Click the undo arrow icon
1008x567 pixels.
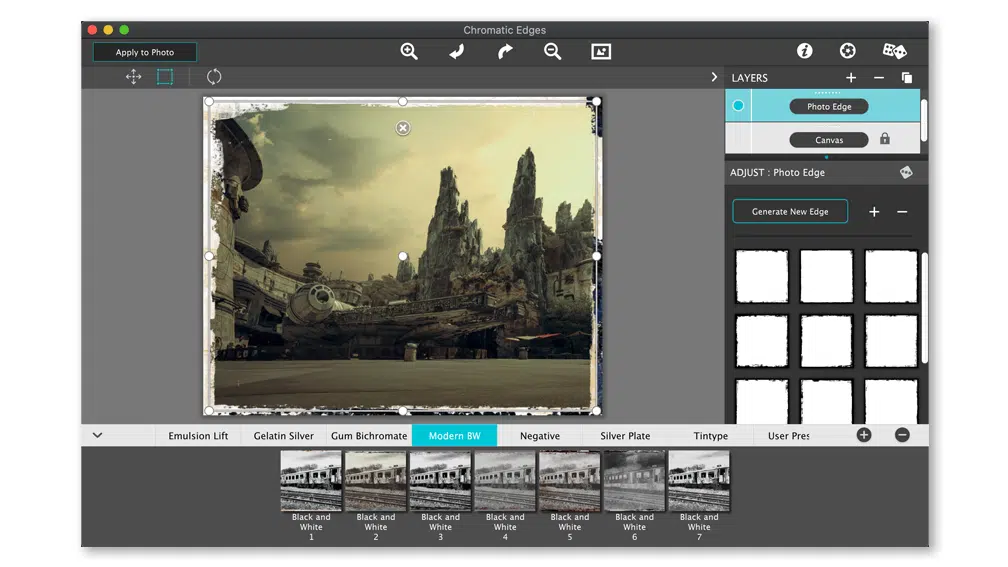[x=457, y=51]
